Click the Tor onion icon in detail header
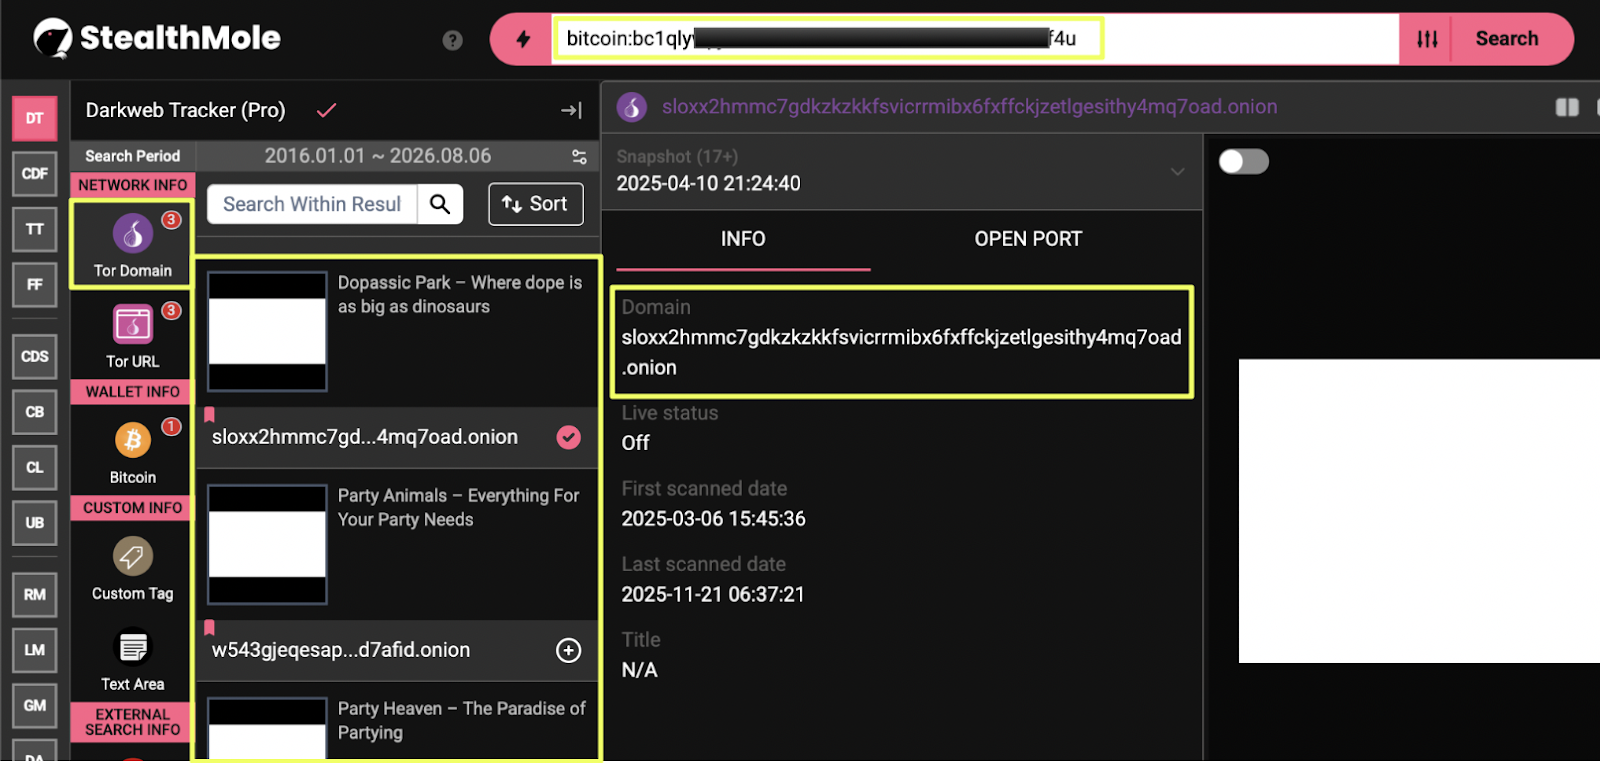The width and height of the screenshot is (1600, 763). tap(631, 107)
